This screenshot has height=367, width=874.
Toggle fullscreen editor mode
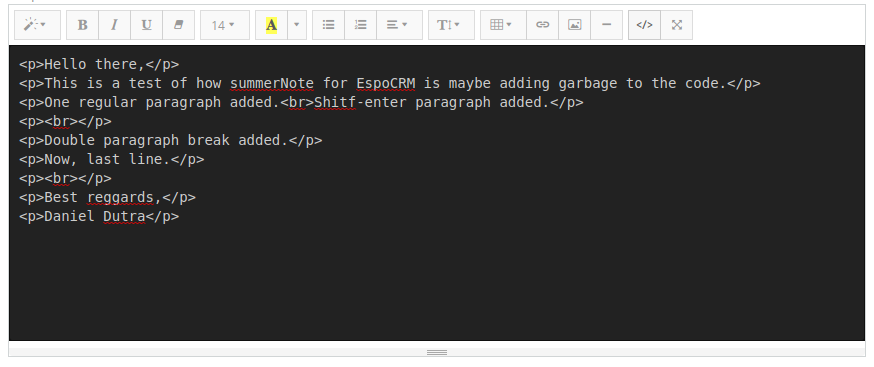(x=677, y=25)
